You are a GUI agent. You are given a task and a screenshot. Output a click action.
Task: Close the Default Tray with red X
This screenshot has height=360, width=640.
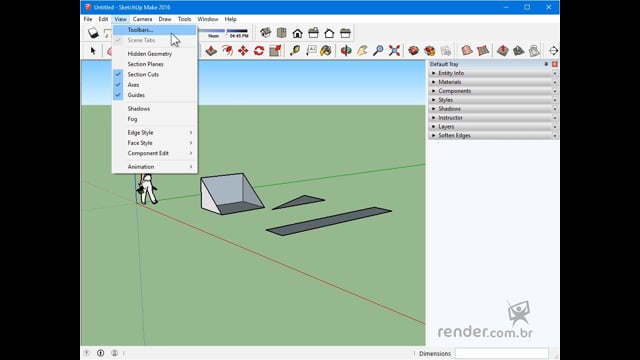(555, 64)
